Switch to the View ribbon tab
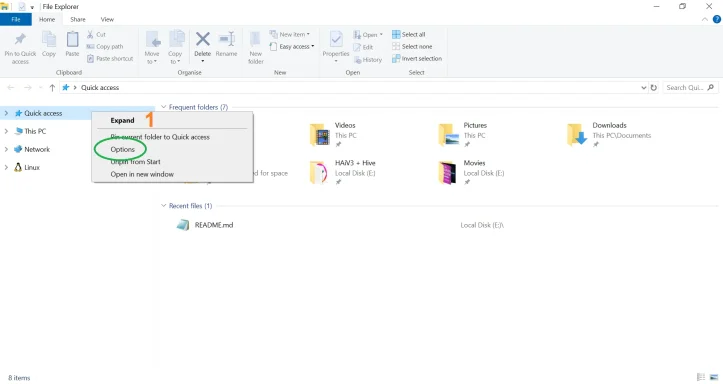This screenshot has height=384, width=723. pyautogui.click(x=107, y=19)
